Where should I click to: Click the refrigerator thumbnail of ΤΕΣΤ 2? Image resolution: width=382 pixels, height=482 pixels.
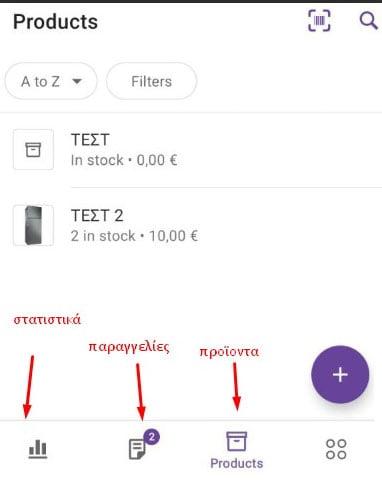[33, 225]
